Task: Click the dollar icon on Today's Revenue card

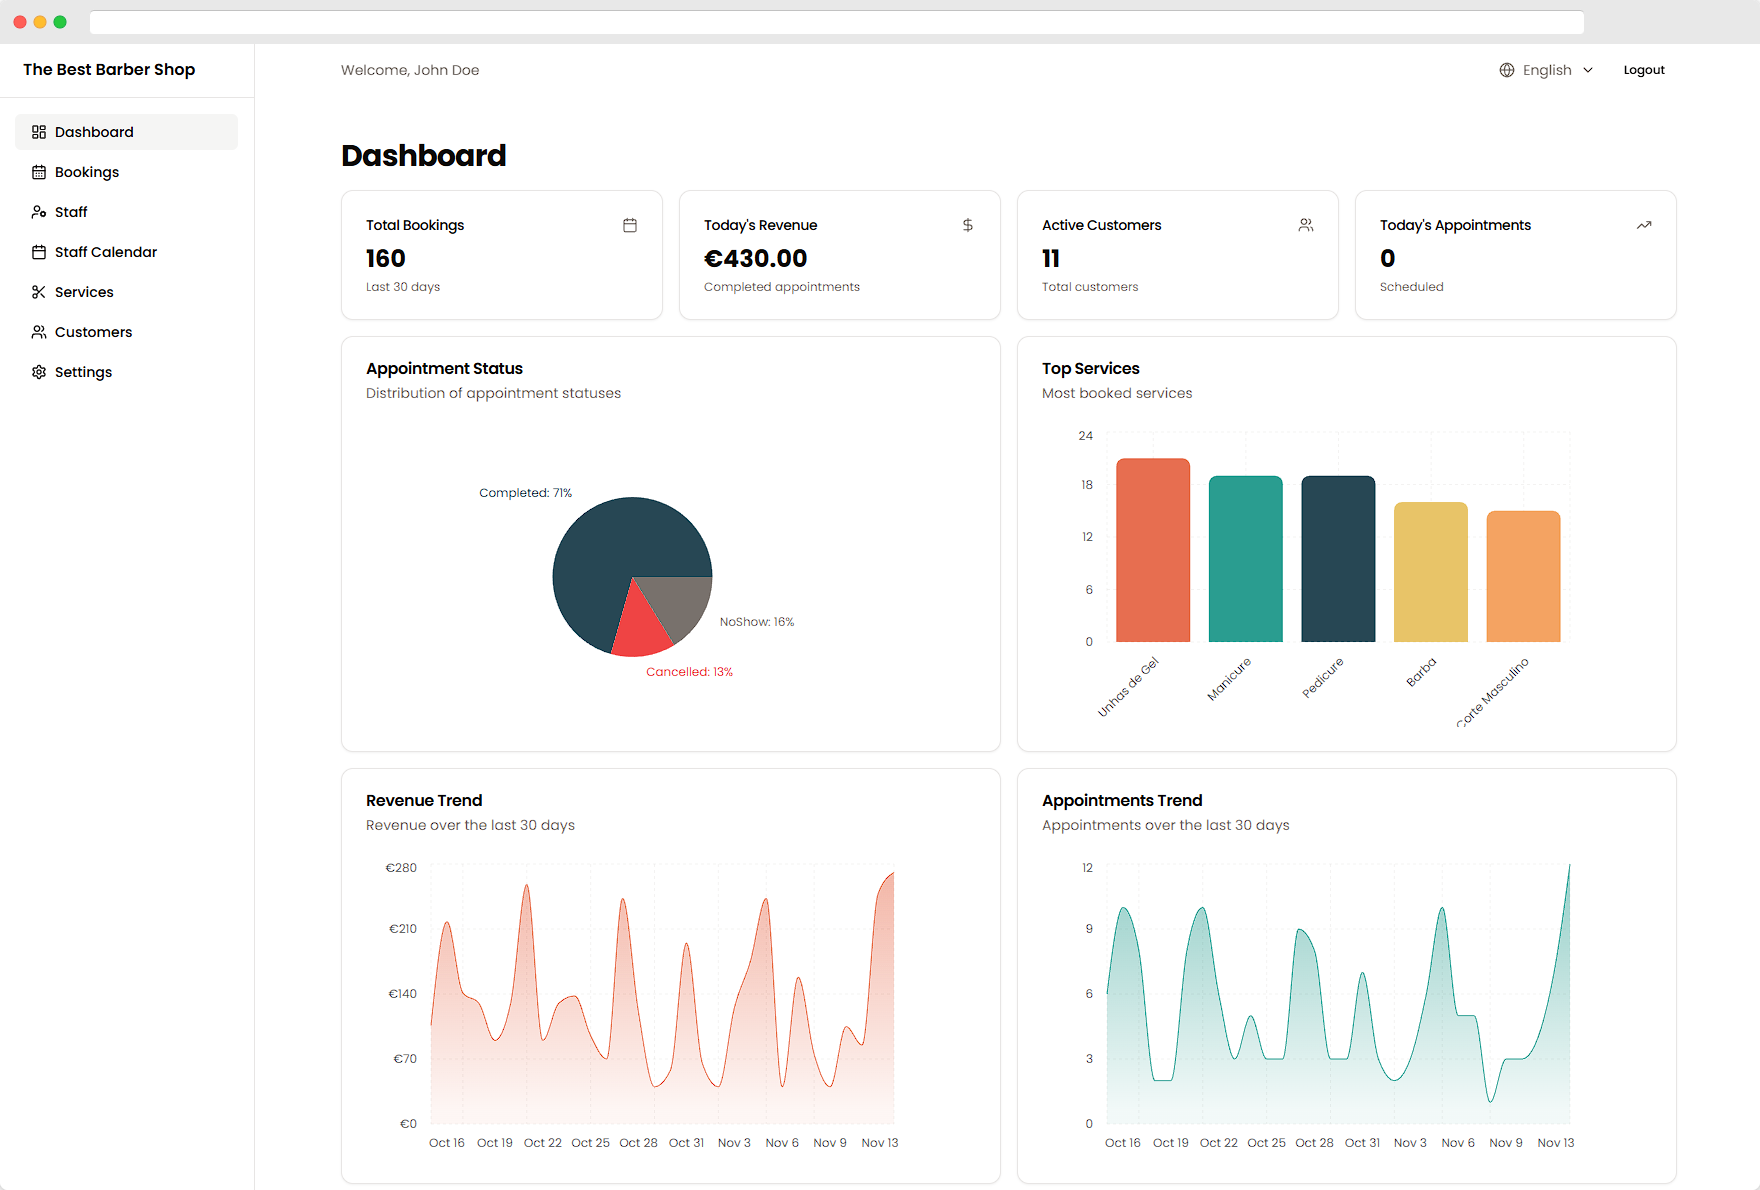Action: [x=967, y=225]
